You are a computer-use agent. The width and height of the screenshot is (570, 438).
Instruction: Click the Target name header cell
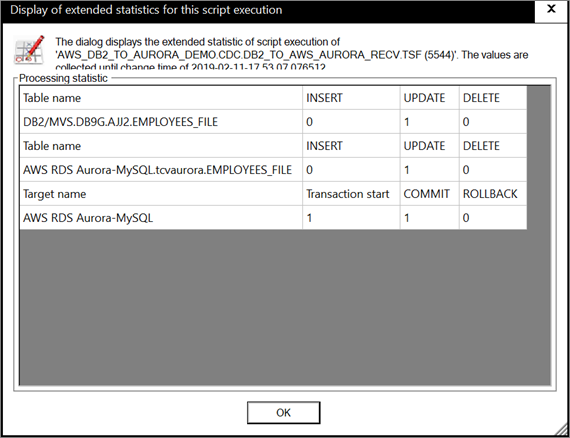161,194
